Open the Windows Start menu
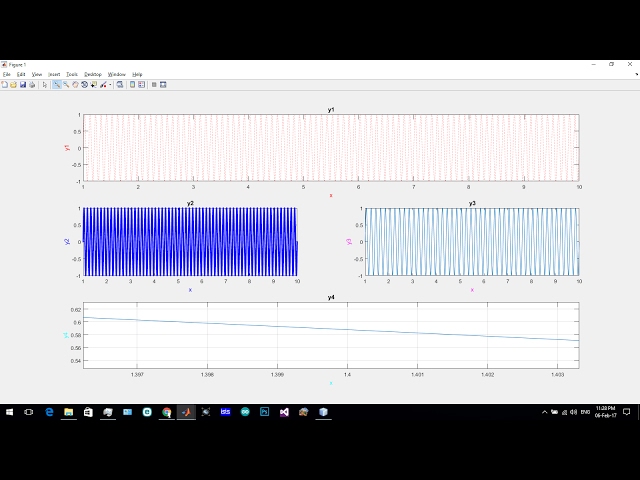 (x=9, y=412)
